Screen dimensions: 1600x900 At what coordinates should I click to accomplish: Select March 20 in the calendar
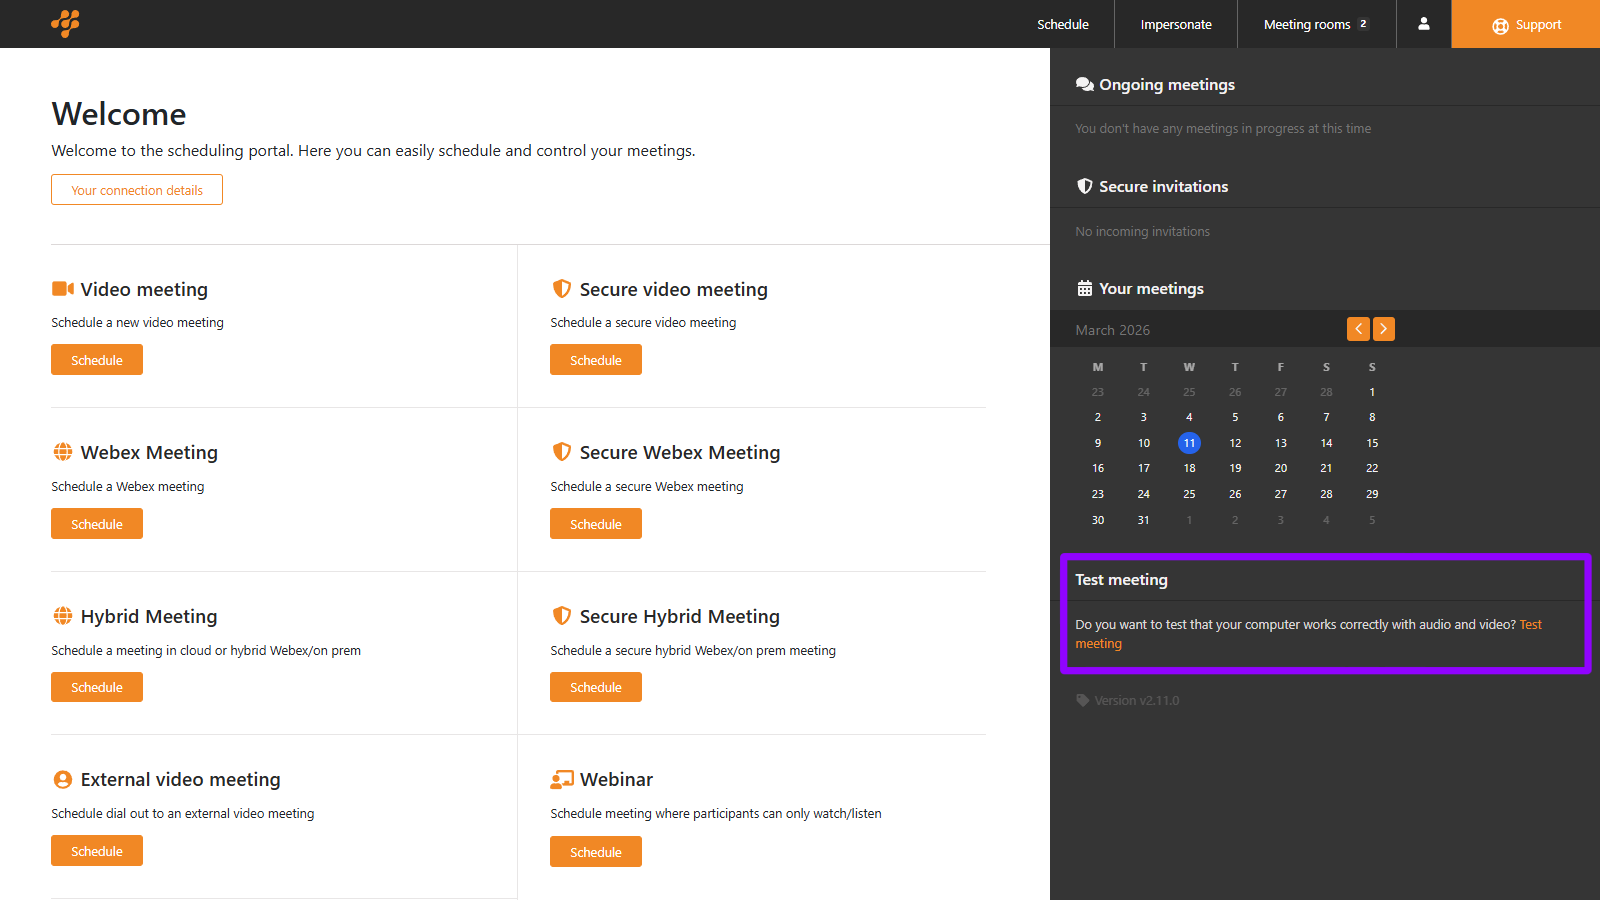(x=1280, y=468)
